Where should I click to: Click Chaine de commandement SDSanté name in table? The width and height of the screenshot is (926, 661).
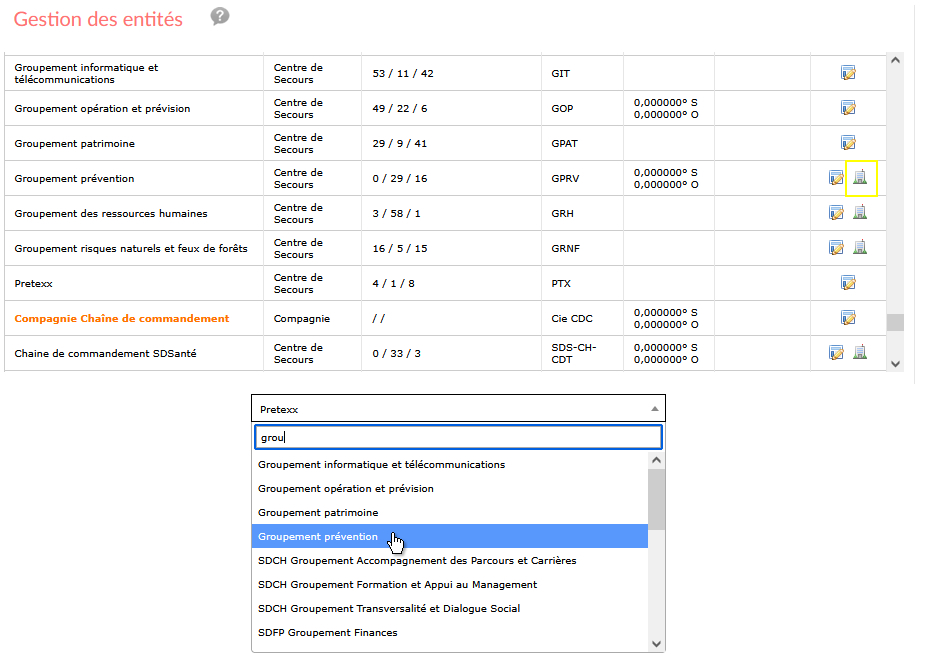point(105,353)
